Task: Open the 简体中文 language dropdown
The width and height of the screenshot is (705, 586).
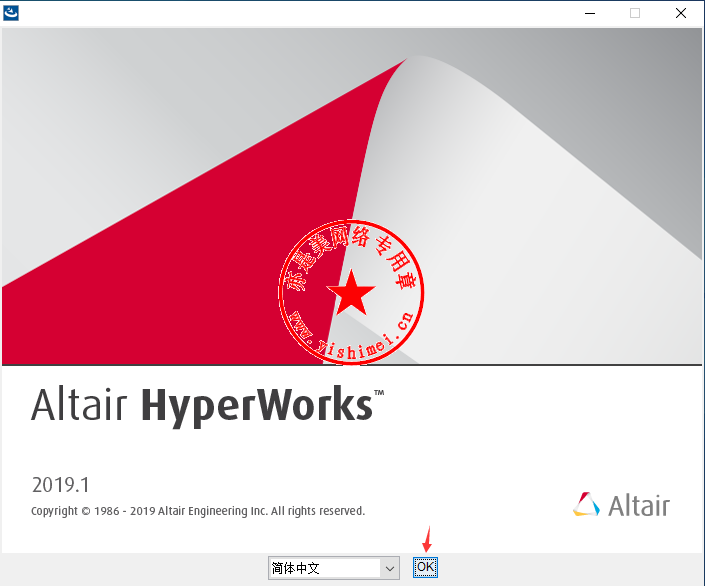Action: 334,568
